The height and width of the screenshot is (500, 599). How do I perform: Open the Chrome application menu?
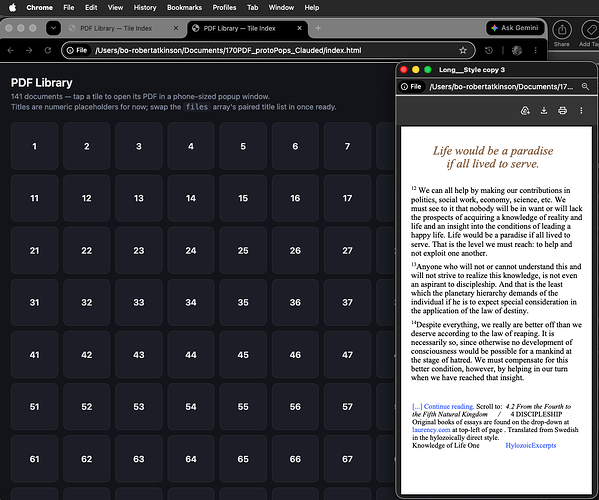click(x=39, y=7)
